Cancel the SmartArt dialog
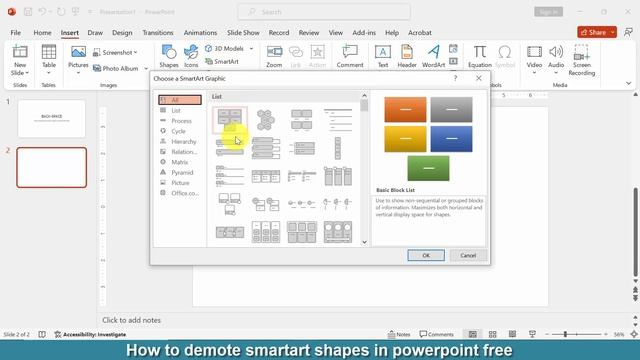This screenshot has width=640, height=360. (468, 256)
